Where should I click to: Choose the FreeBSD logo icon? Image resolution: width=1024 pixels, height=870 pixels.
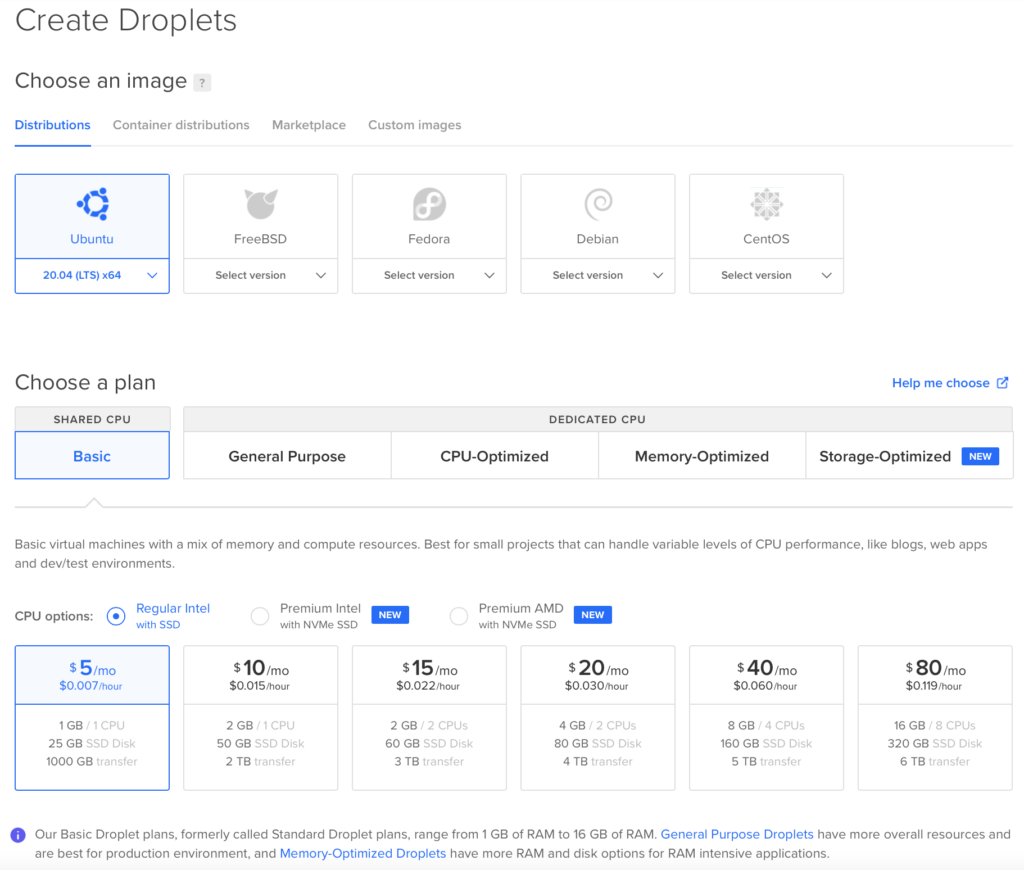click(261, 204)
